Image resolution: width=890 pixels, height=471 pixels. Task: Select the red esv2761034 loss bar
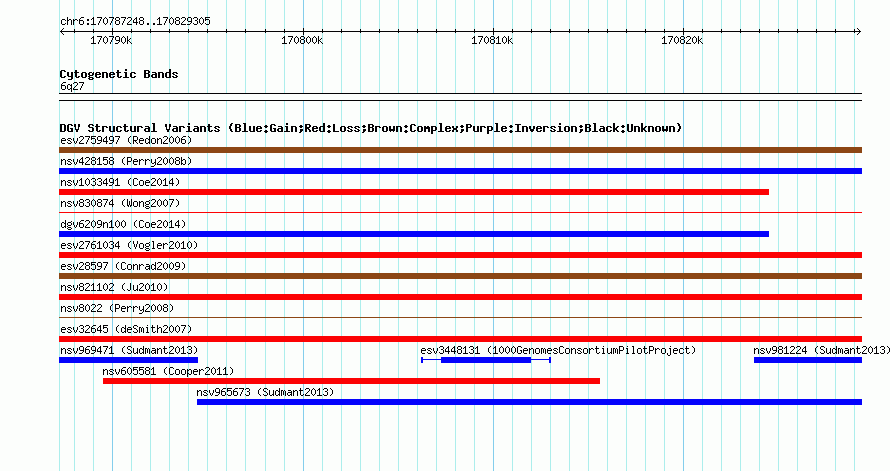pyautogui.click(x=460, y=255)
